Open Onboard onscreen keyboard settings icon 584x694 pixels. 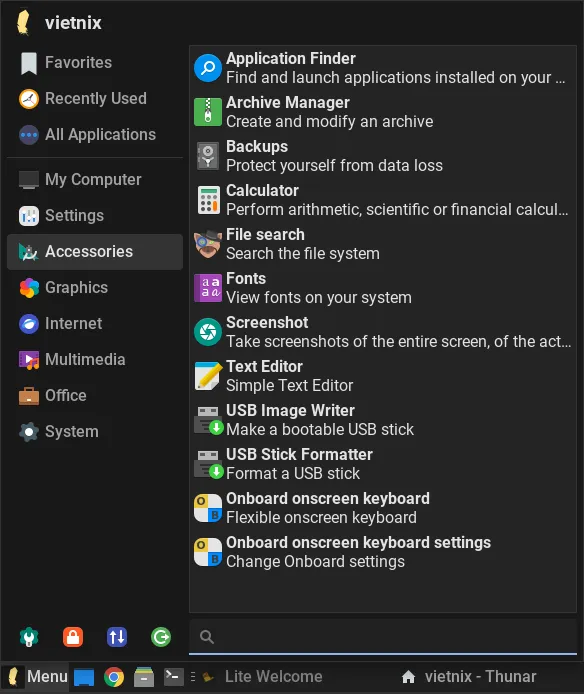[x=208, y=551]
